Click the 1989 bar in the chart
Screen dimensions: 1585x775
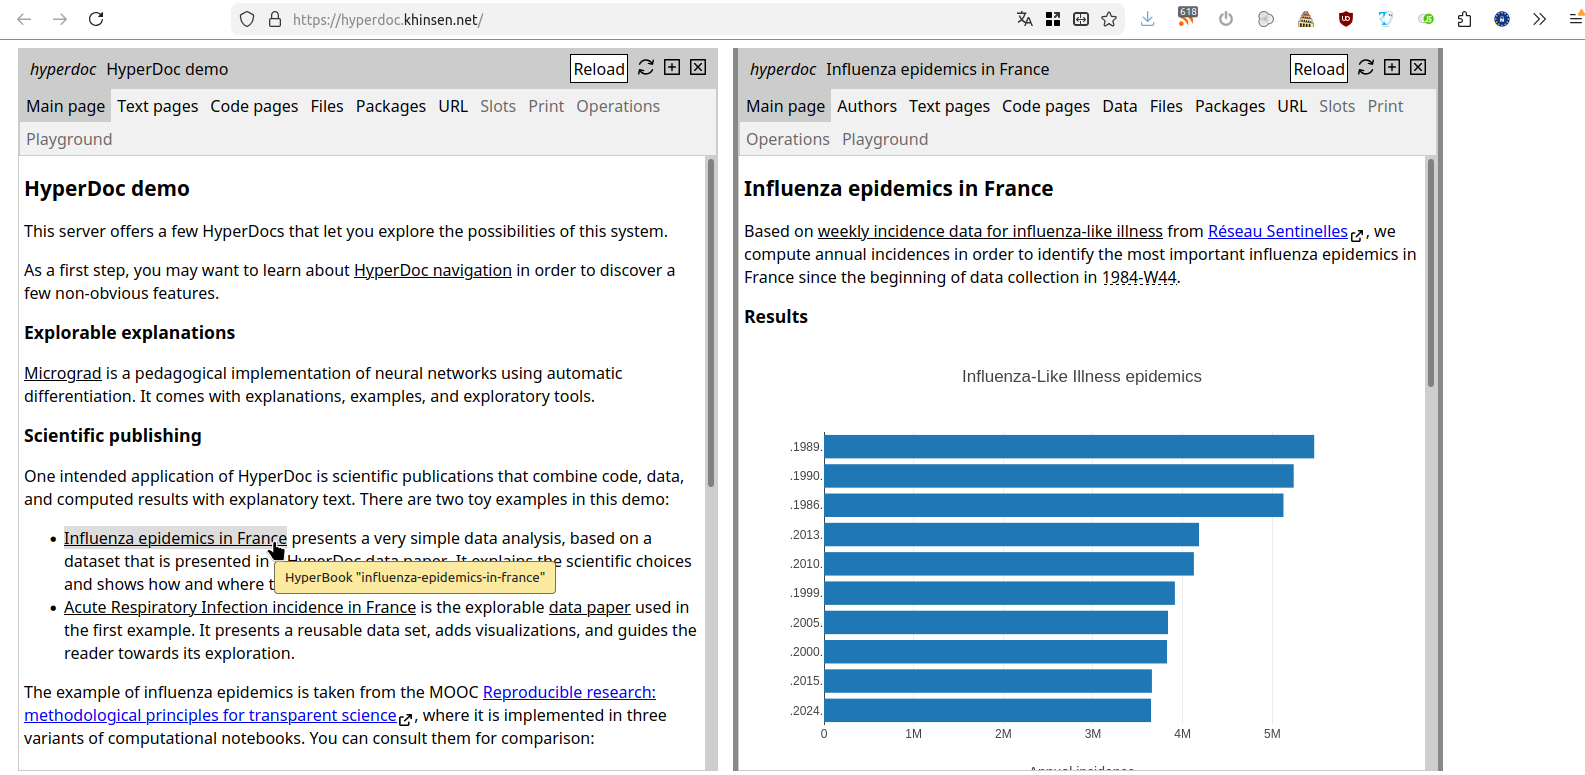pyautogui.click(x=1068, y=447)
